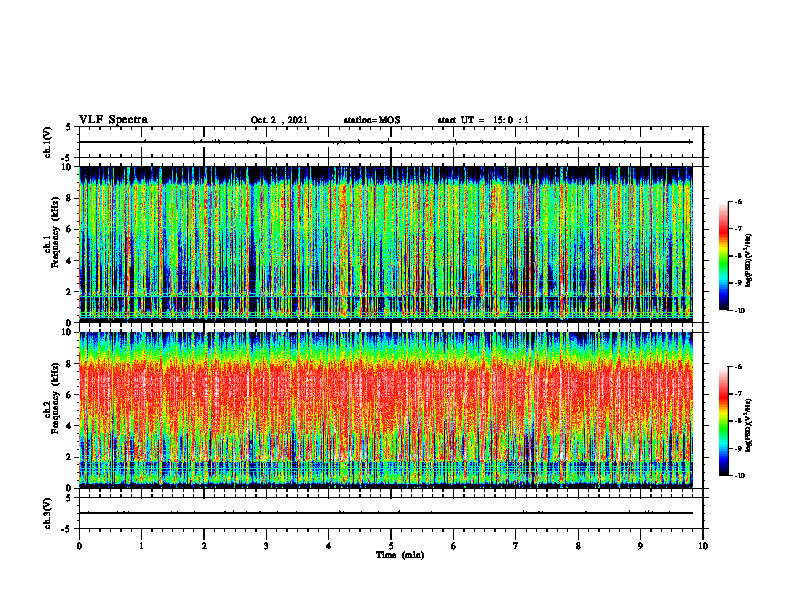The image size is (792, 612).
Task: Click ch.1 frequency tick label '6'
Action: pos(70,229)
